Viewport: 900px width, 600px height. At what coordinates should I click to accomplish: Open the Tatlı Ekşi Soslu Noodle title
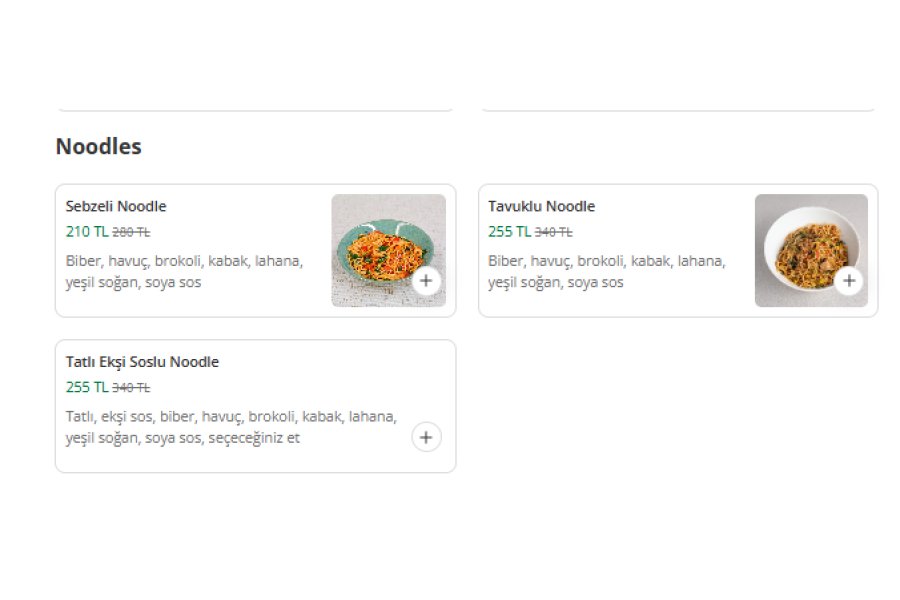tap(142, 362)
